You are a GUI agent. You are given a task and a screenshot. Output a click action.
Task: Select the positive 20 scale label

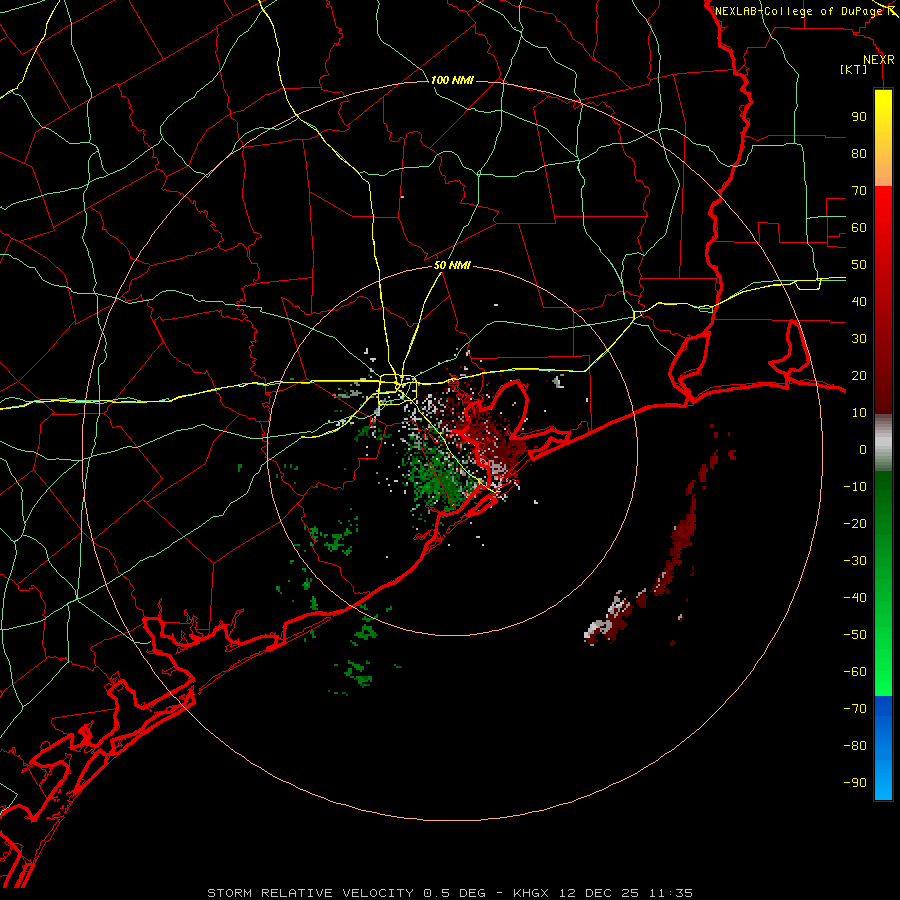[859, 376]
